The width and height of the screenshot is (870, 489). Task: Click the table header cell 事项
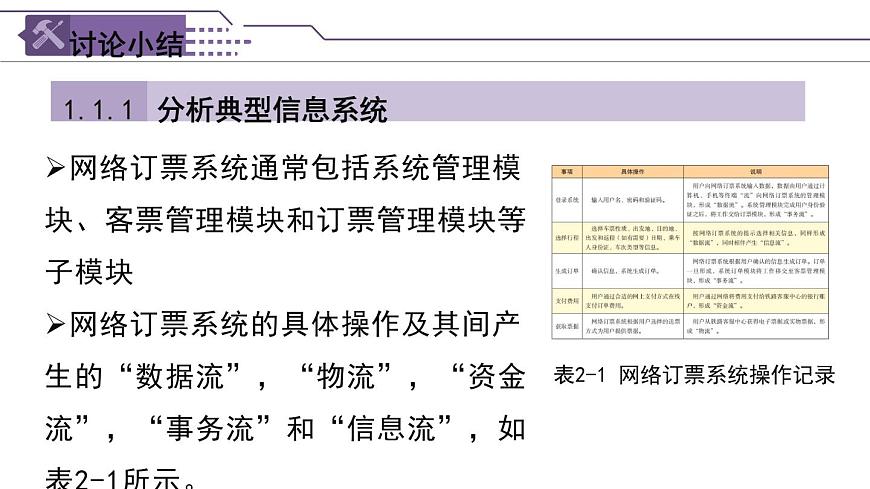point(567,172)
